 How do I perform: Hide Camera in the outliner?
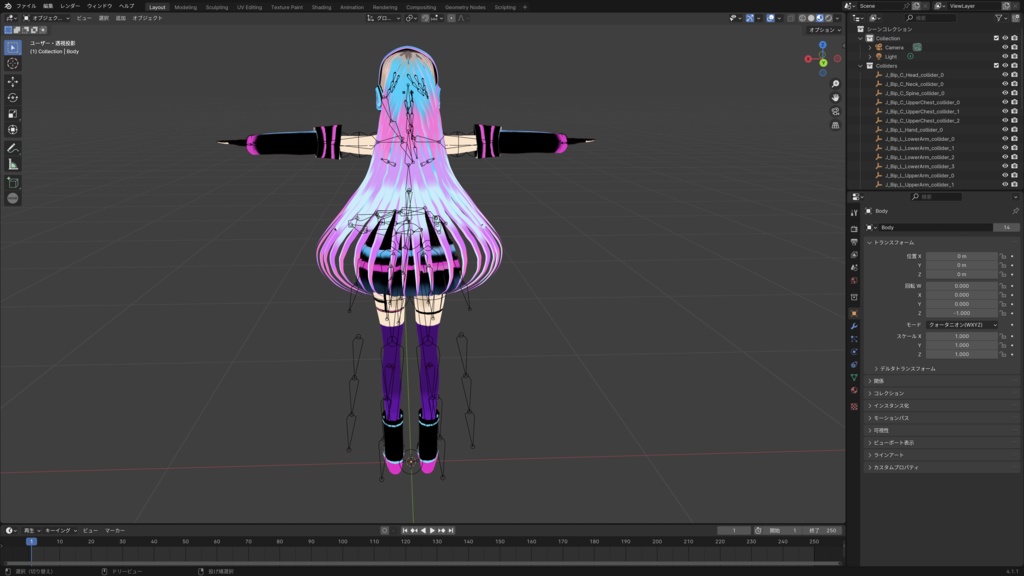click(1005, 48)
